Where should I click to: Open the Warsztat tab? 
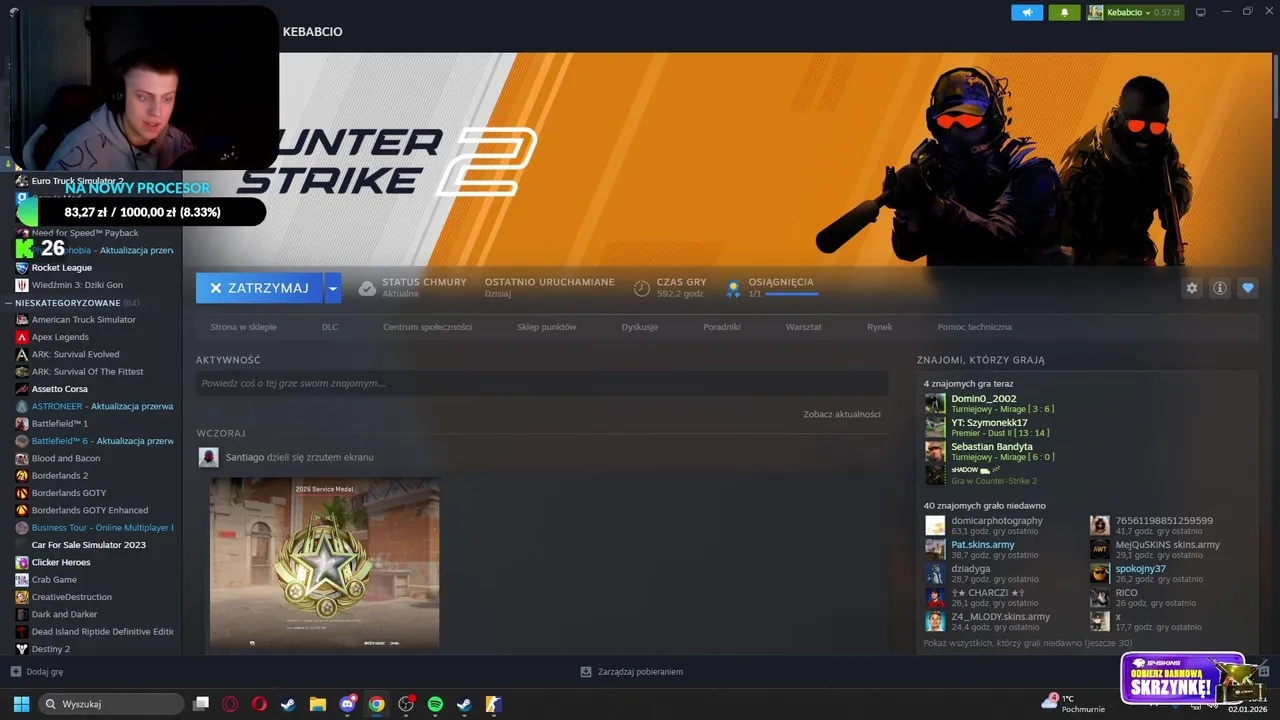click(804, 327)
